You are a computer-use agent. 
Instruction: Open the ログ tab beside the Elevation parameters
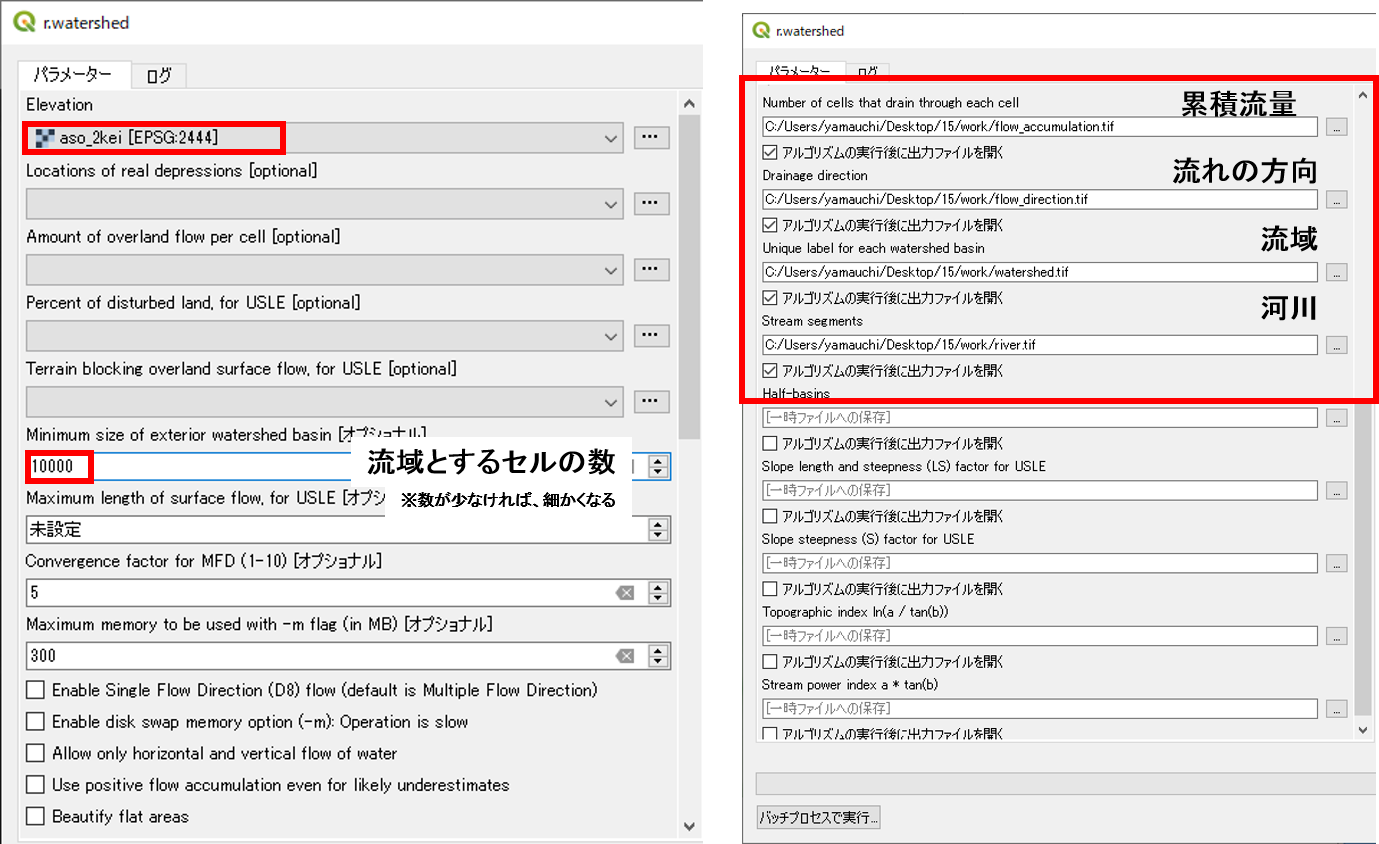tap(158, 75)
